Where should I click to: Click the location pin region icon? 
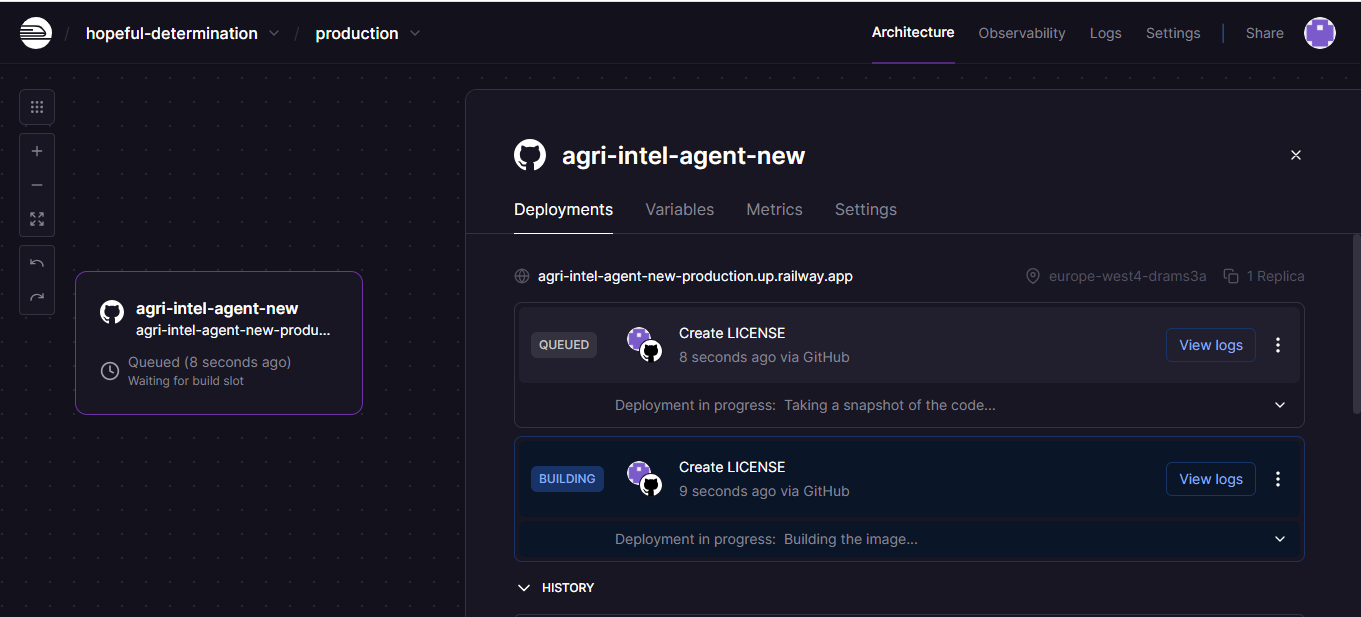1033,276
